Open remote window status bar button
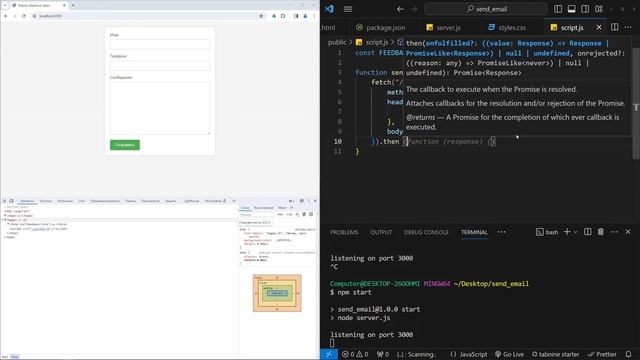 pos(329,354)
